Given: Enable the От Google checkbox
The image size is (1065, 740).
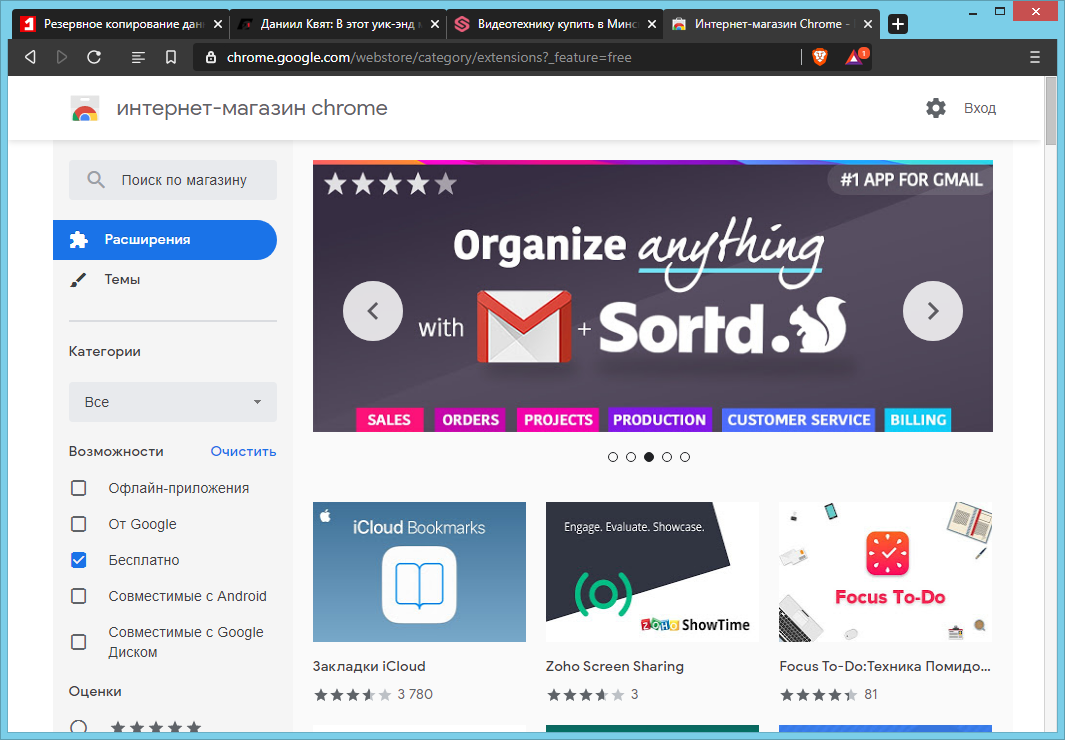Looking at the screenshot, I should (79, 524).
